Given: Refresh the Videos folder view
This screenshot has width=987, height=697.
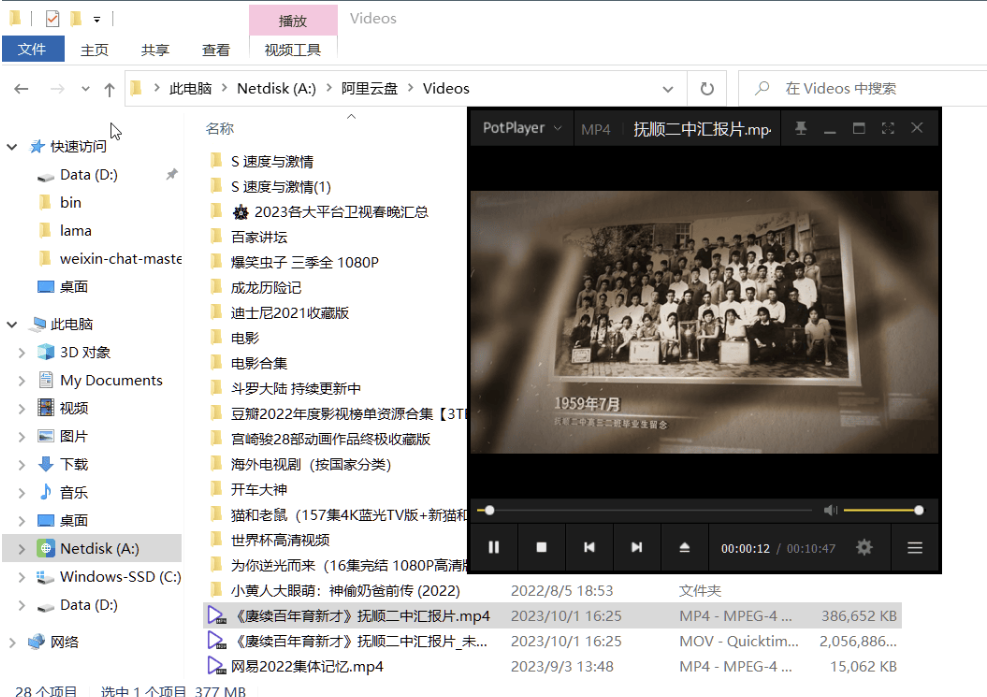Looking at the screenshot, I should coord(707,88).
